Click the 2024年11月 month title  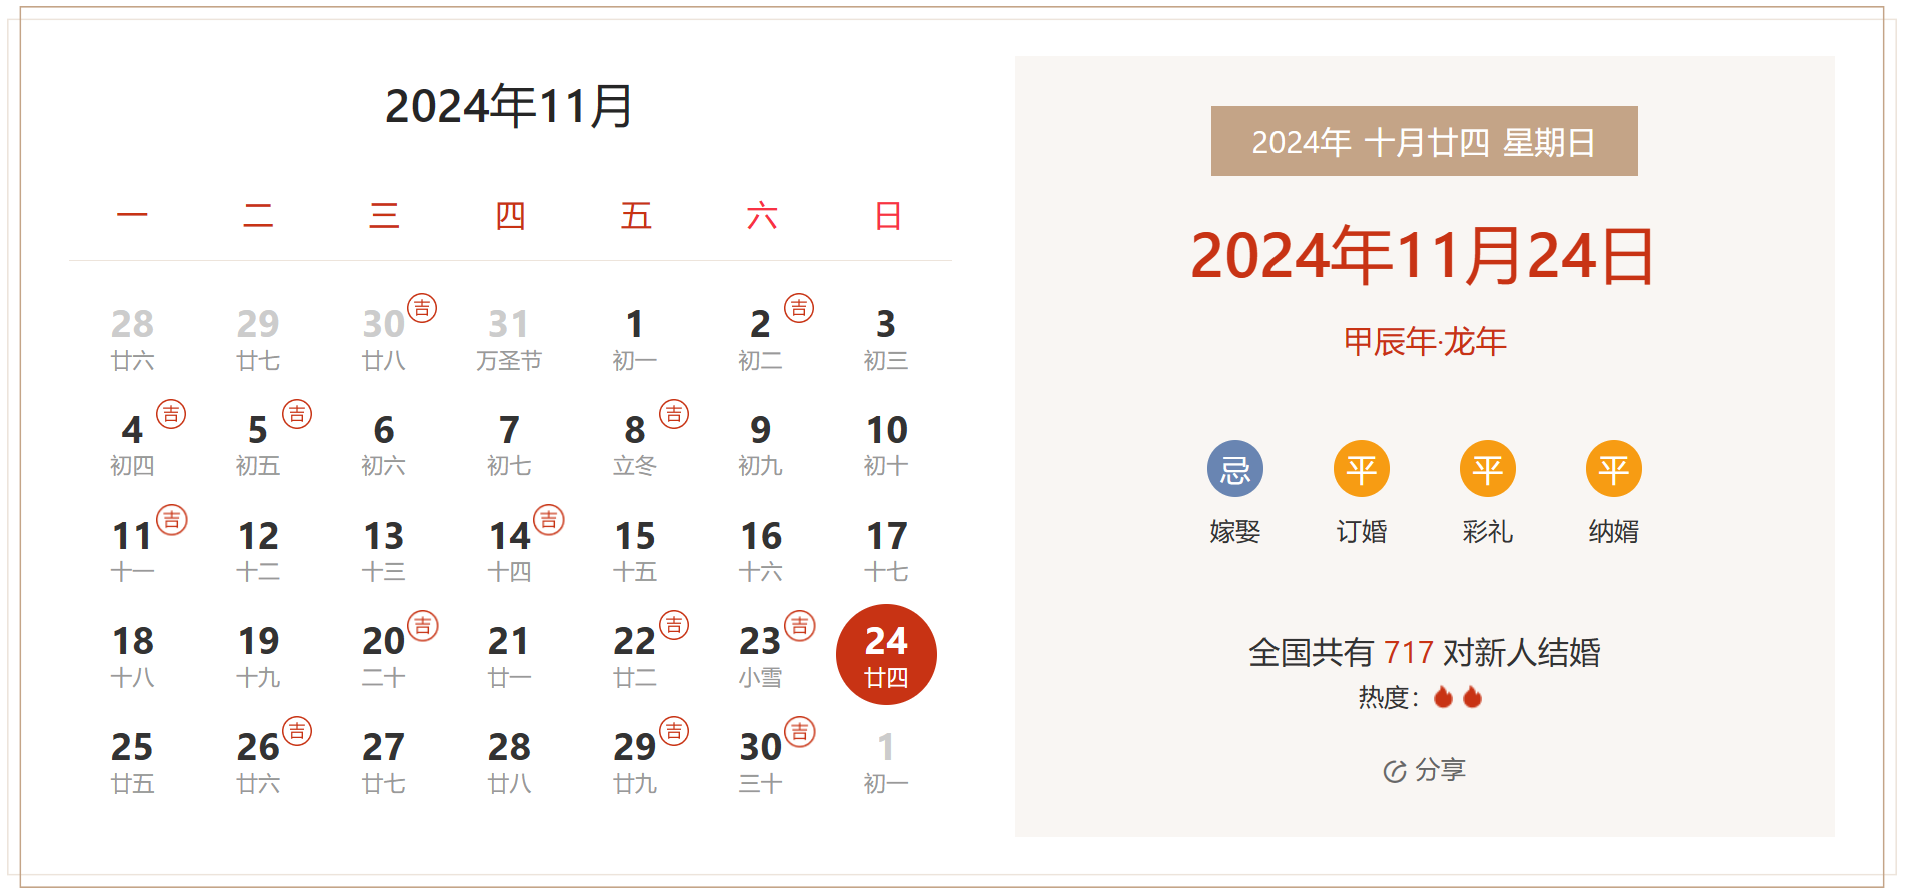tap(509, 106)
